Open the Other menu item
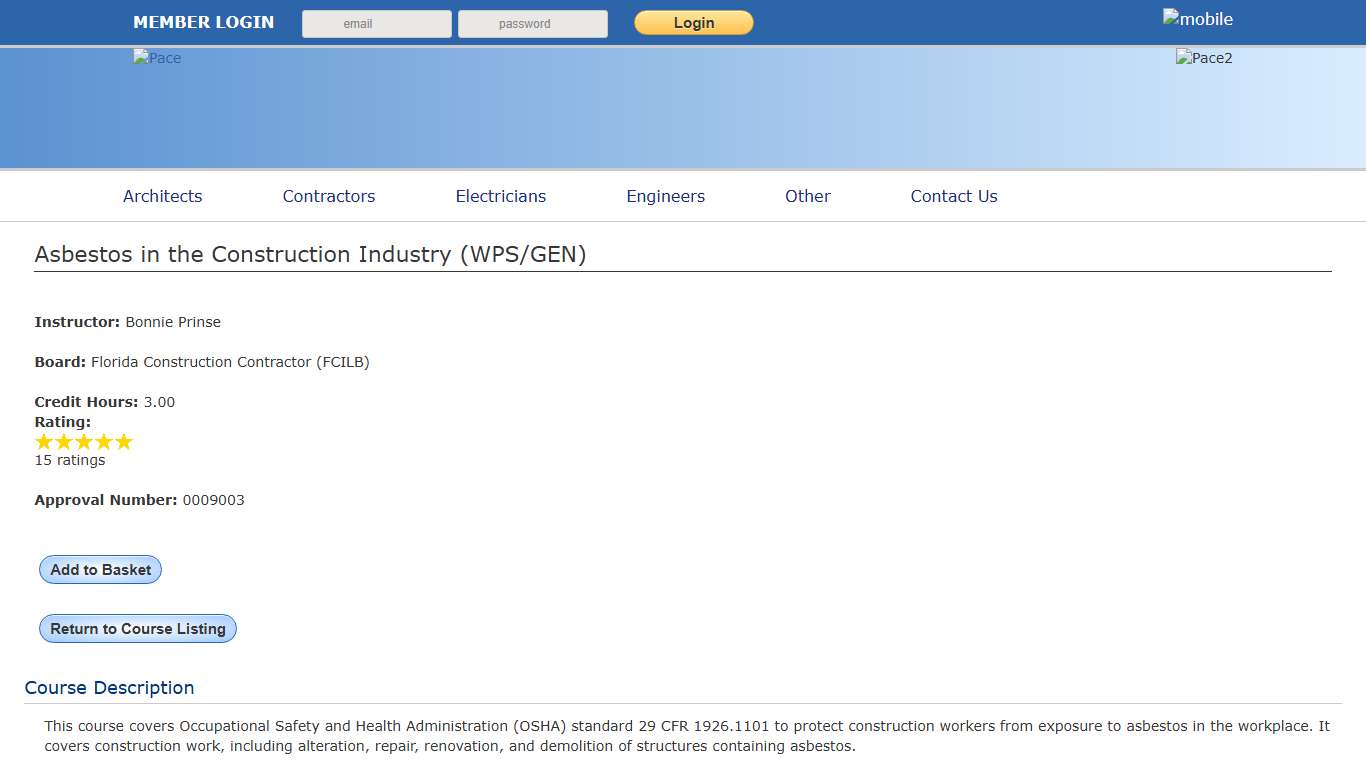The height and width of the screenshot is (768, 1366). tap(807, 196)
